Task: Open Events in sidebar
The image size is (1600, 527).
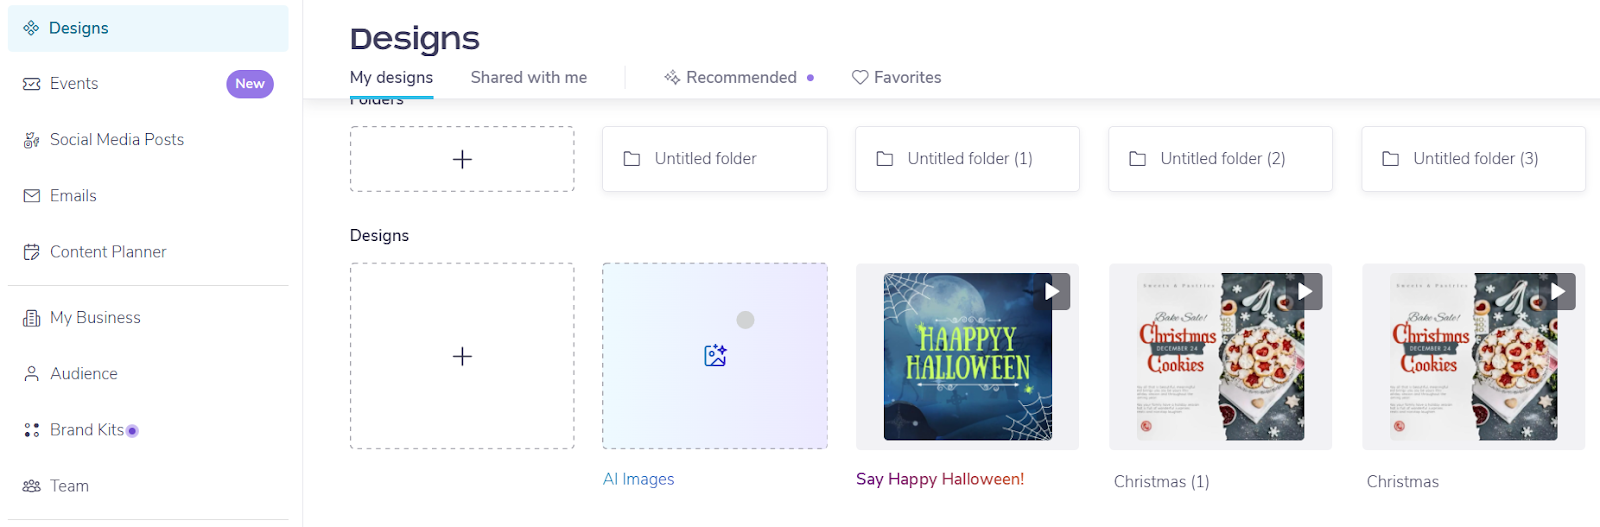Action: pos(148,84)
